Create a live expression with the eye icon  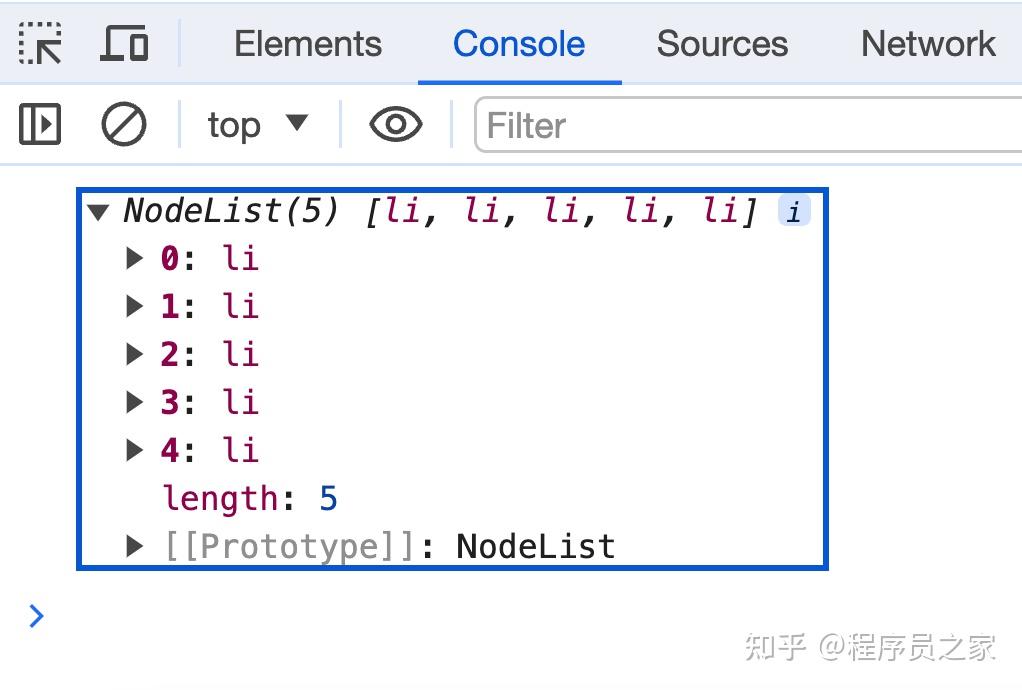(394, 125)
